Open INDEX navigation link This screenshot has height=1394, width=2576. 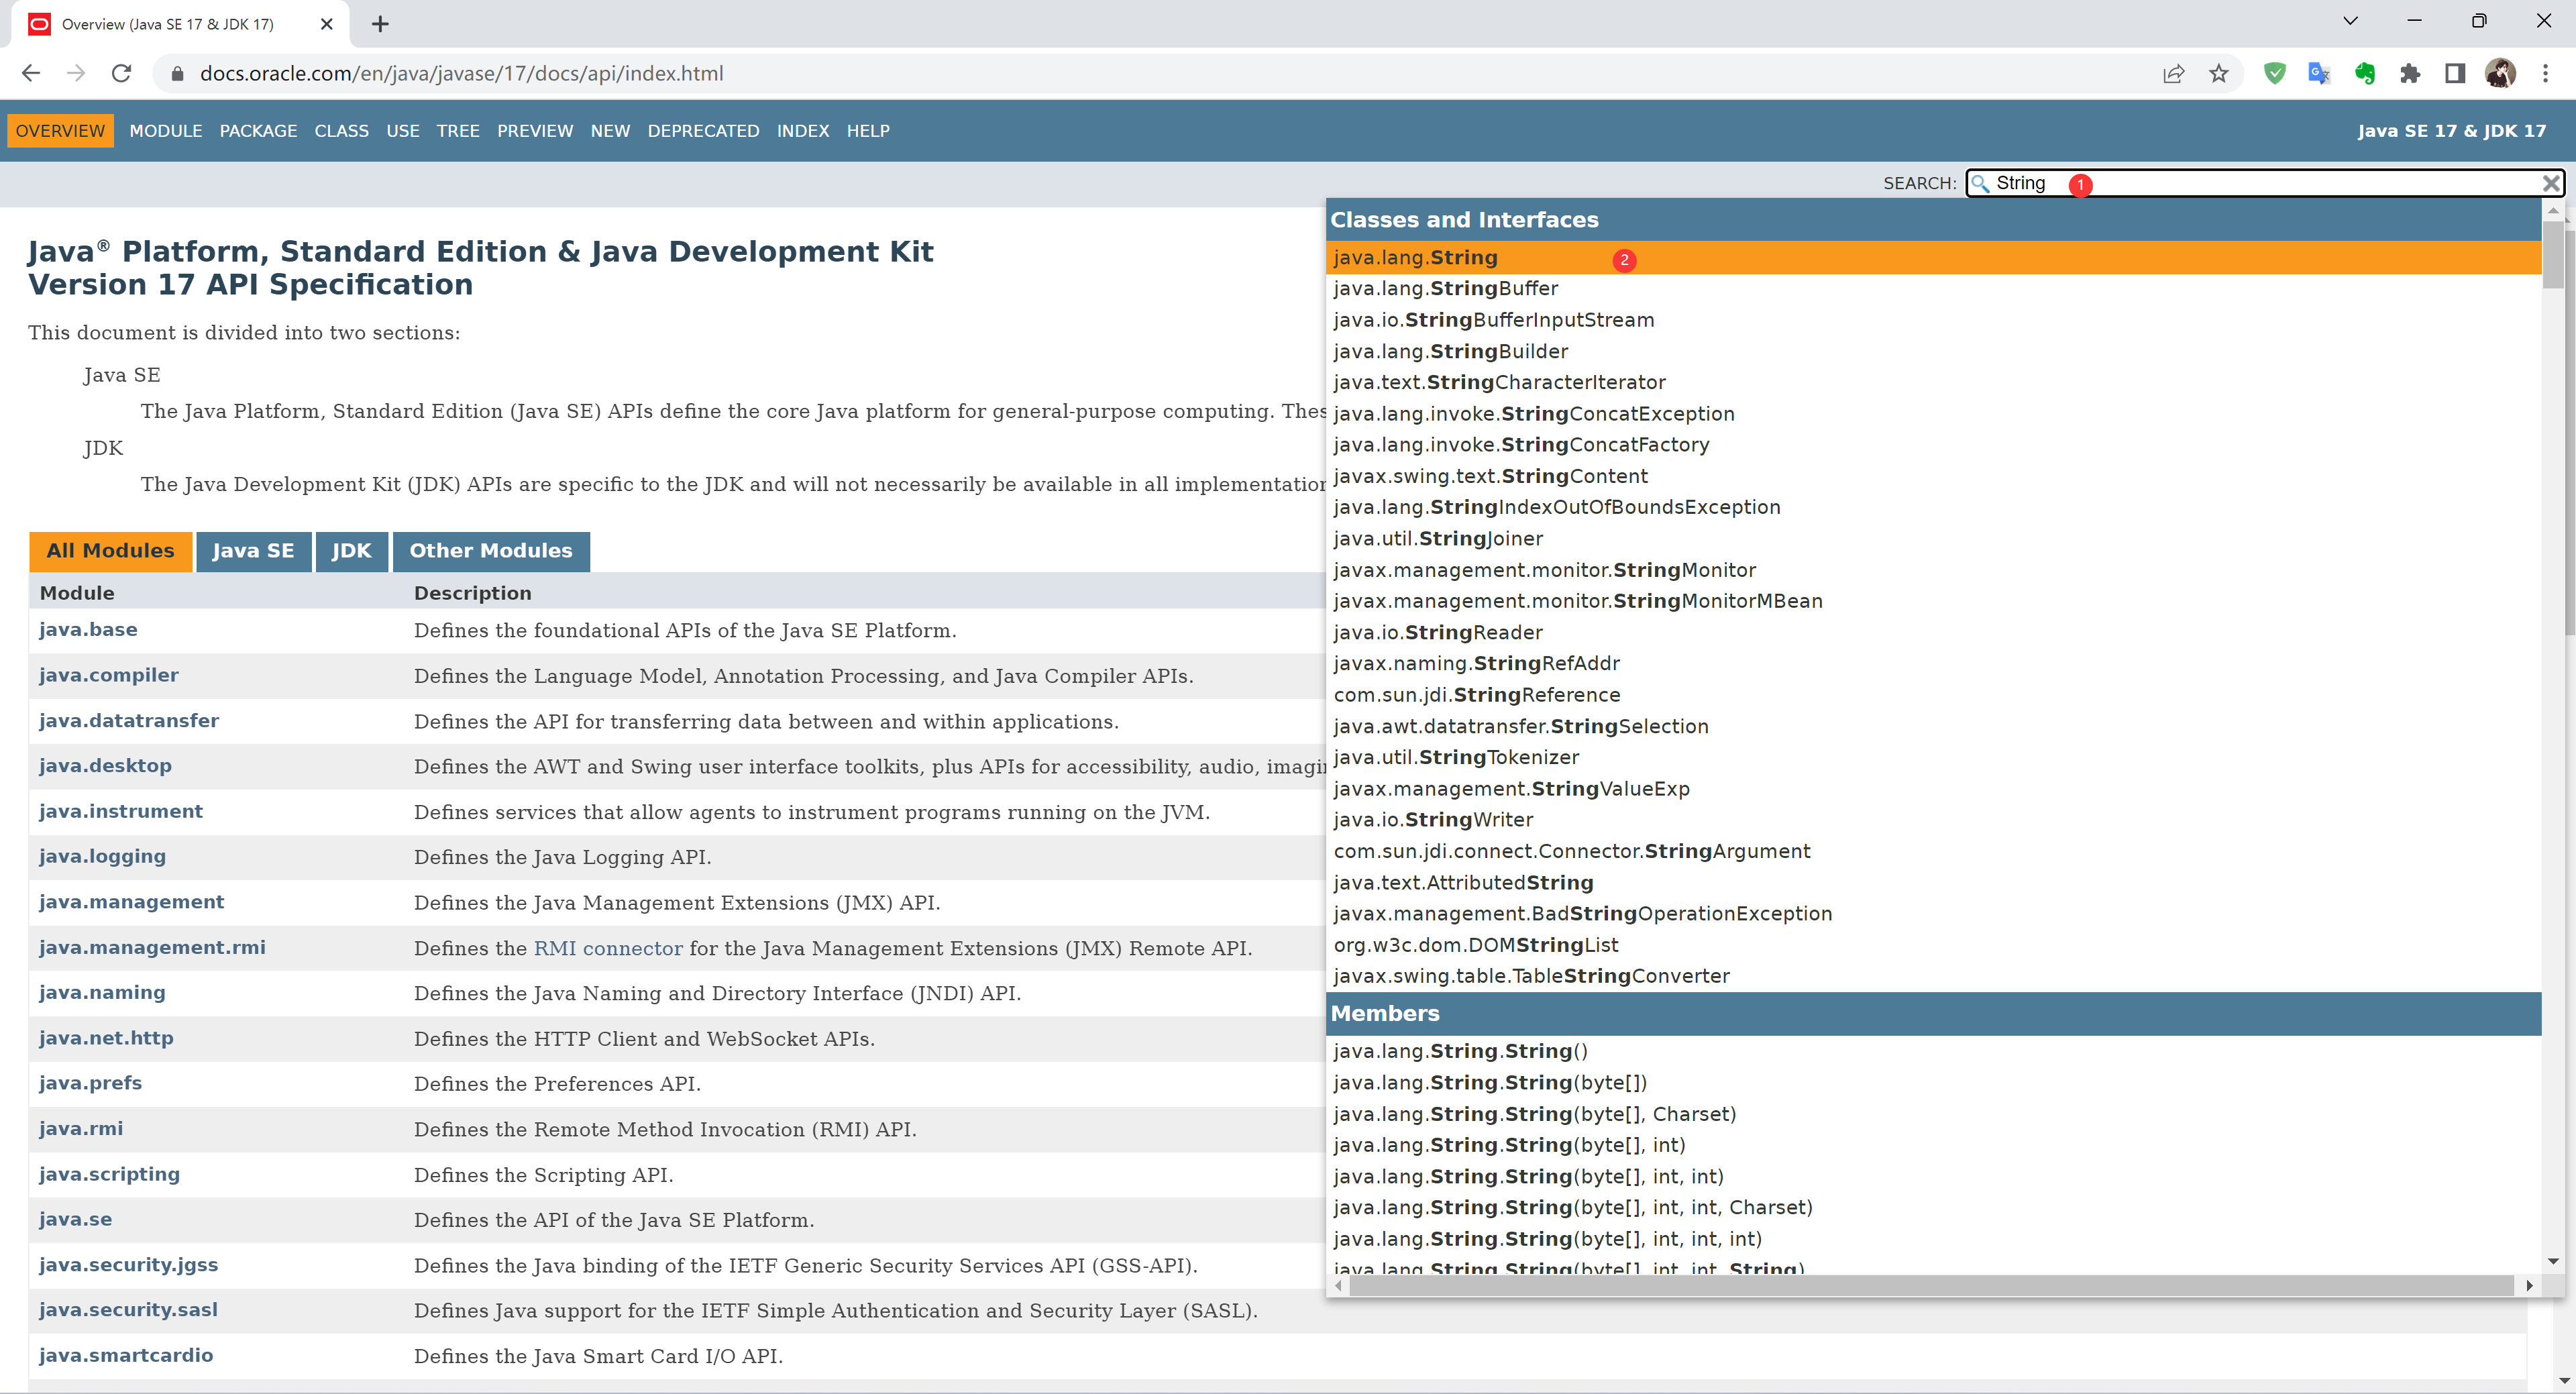(803, 131)
